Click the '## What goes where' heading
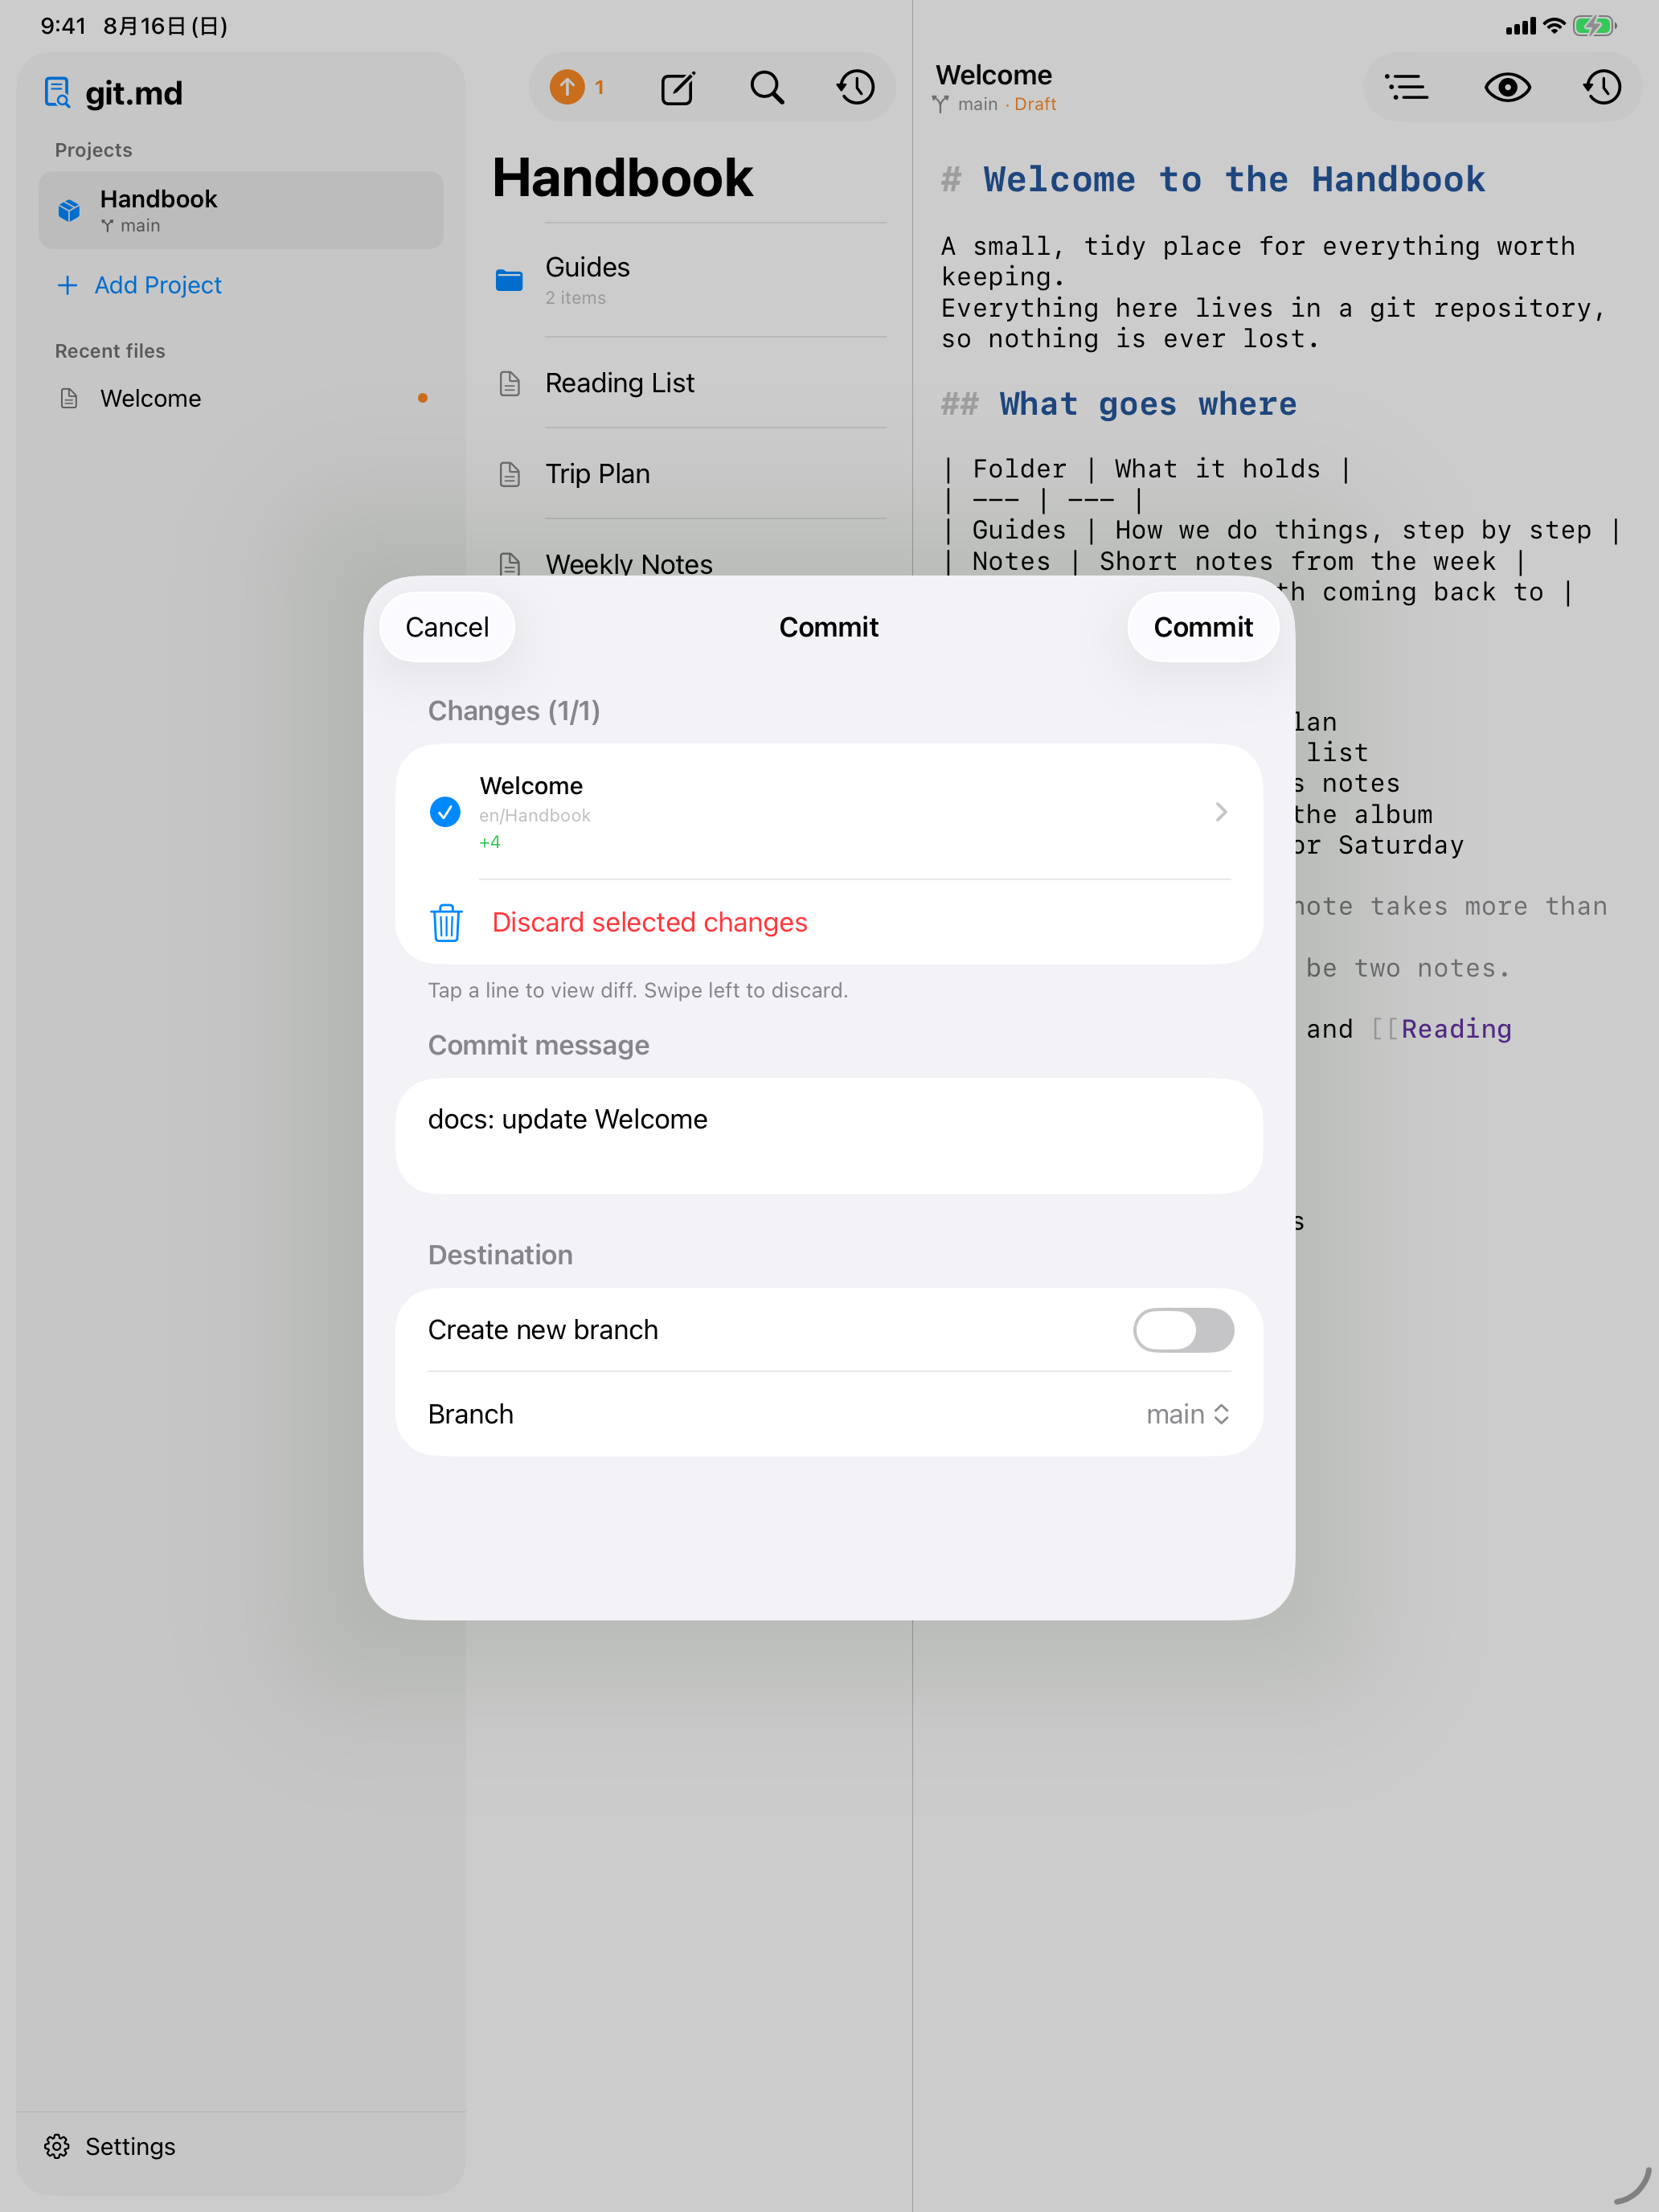The height and width of the screenshot is (2212, 1659). (x=1118, y=404)
